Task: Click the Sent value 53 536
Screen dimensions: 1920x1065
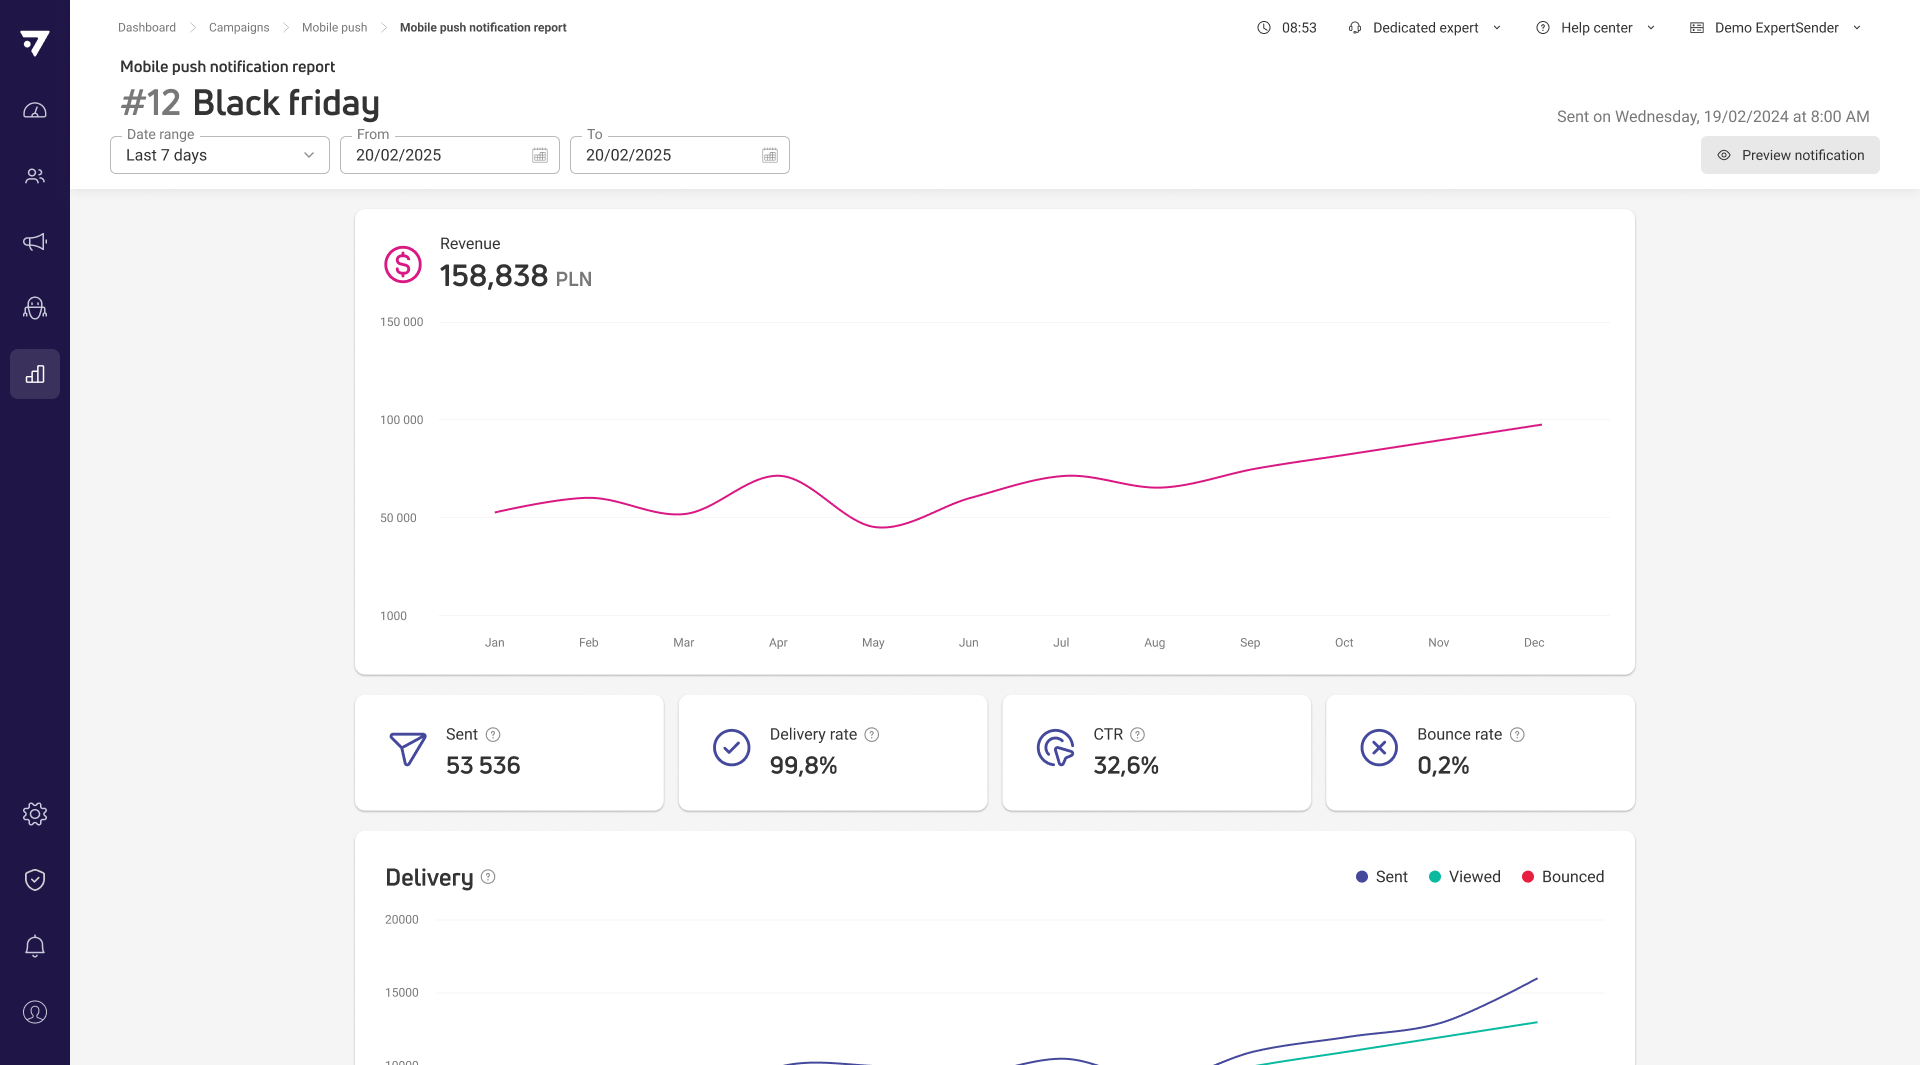Action: pos(483,765)
